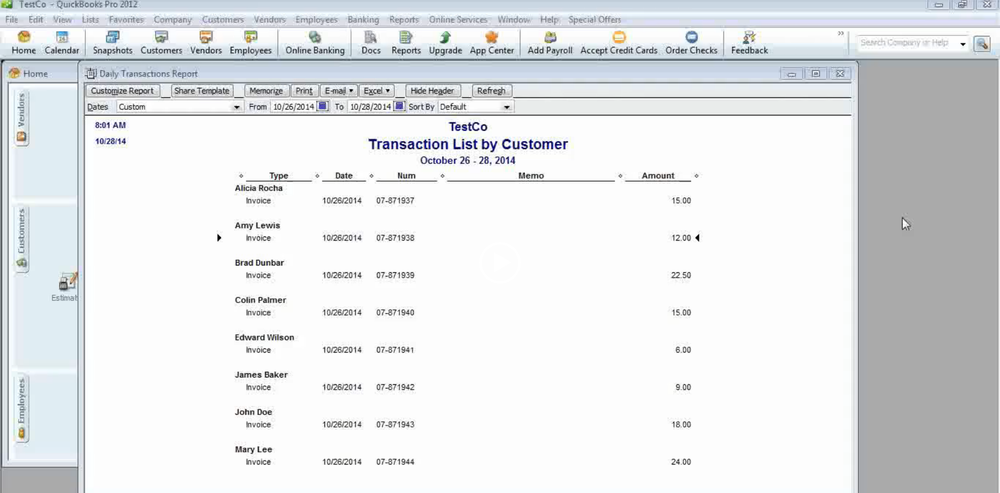Open the Edit menu

pyautogui.click(x=36, y=20)
